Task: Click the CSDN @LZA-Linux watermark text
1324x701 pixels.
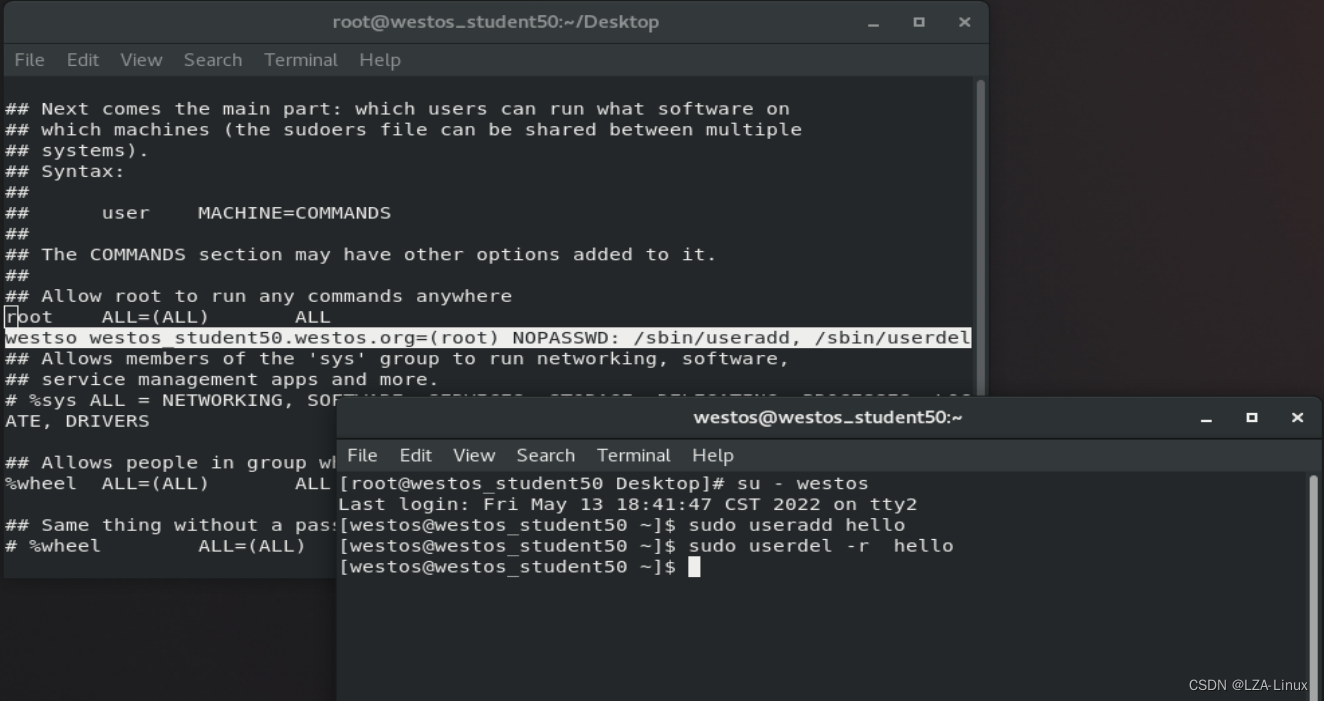Action: click(1250, 685)
